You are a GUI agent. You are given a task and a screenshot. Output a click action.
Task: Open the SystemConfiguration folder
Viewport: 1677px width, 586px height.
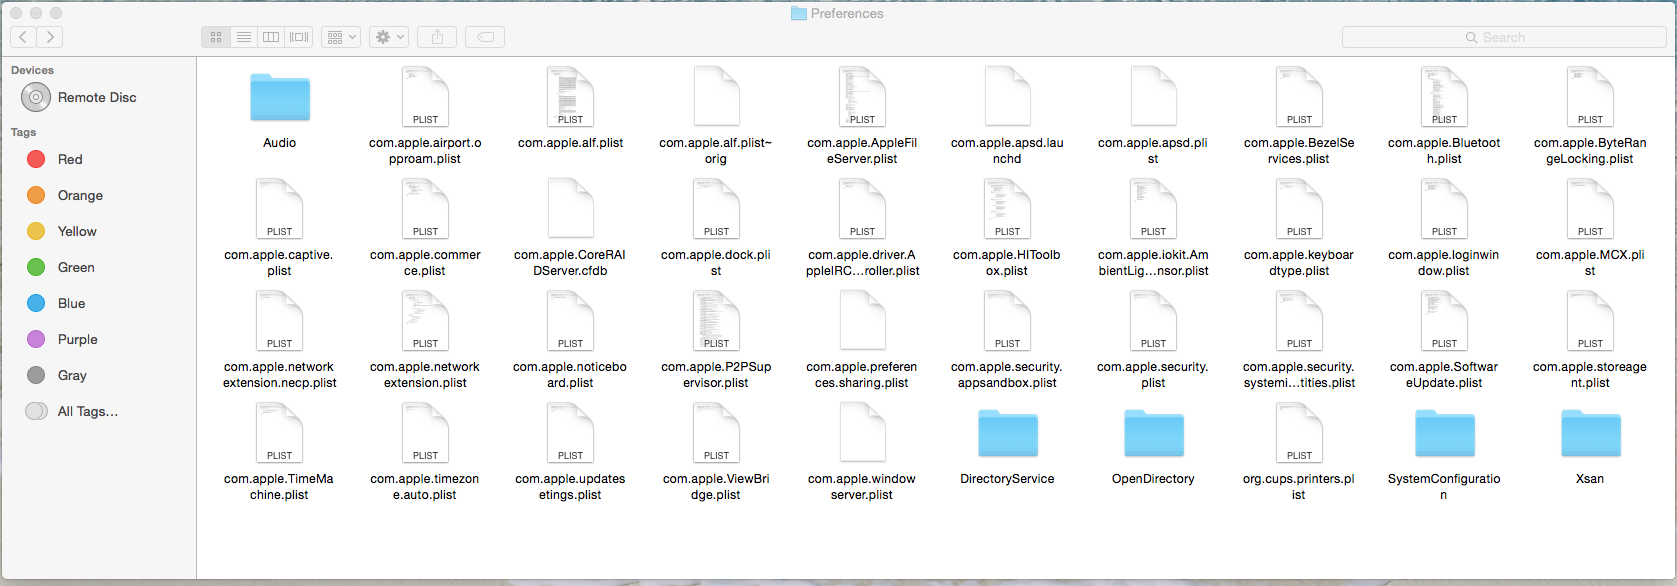(x=1444, y=433)
